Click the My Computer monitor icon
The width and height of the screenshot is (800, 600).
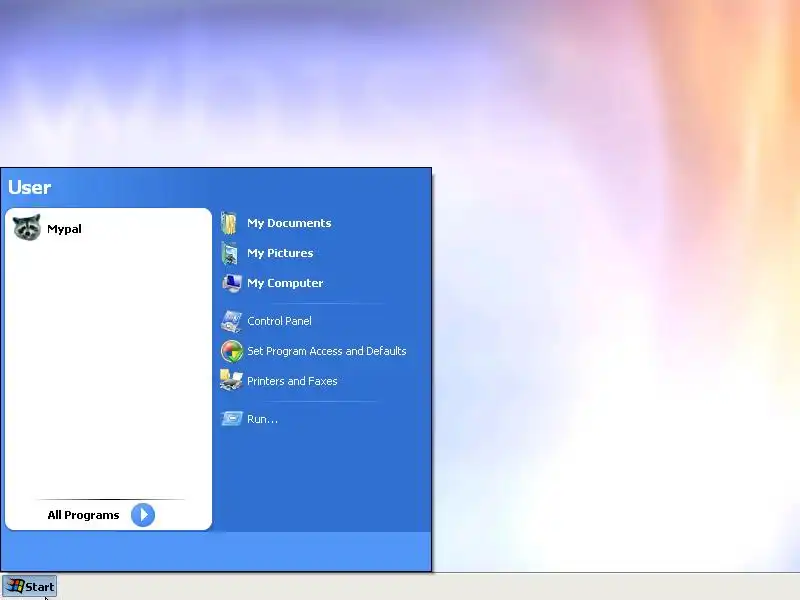[x=231, y=283]
